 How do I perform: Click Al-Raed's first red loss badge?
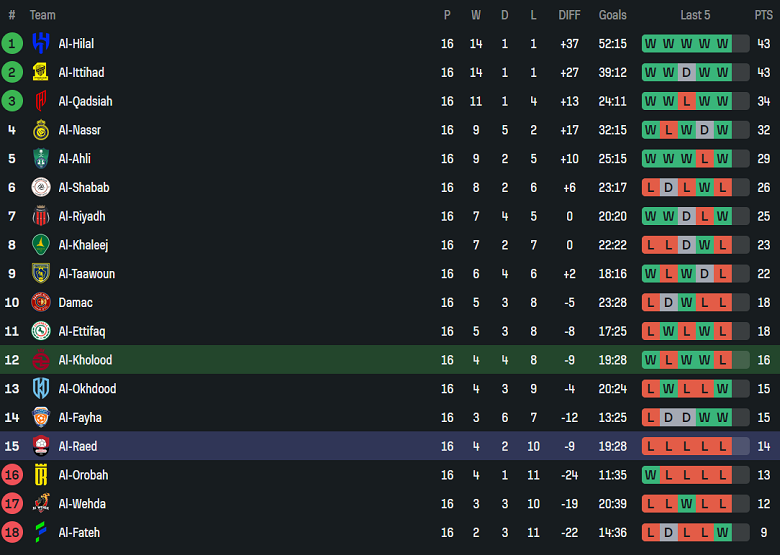coord(651,446)
